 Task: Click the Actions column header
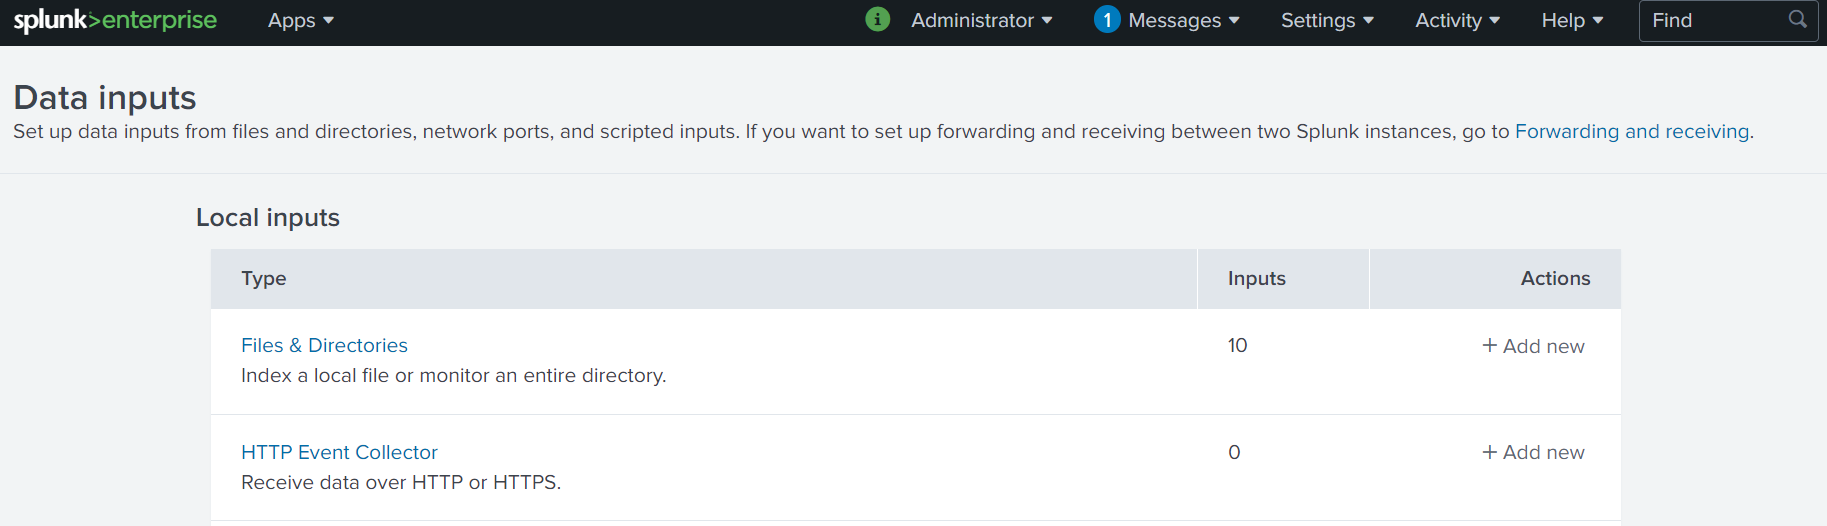1555,278
